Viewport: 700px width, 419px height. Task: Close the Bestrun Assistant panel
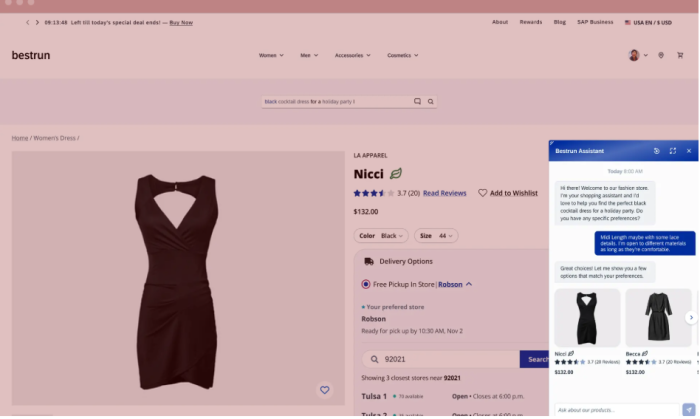tap(689, 151)
